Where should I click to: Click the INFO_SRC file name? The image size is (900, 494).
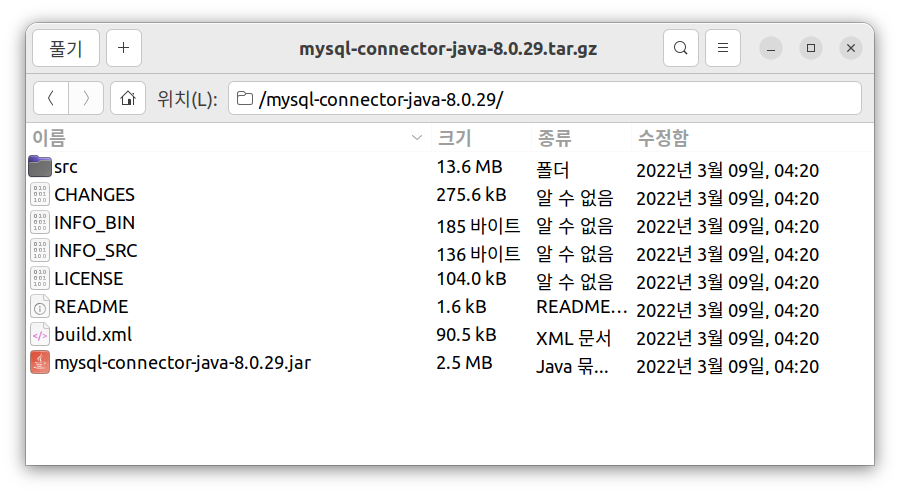[96, 251]
